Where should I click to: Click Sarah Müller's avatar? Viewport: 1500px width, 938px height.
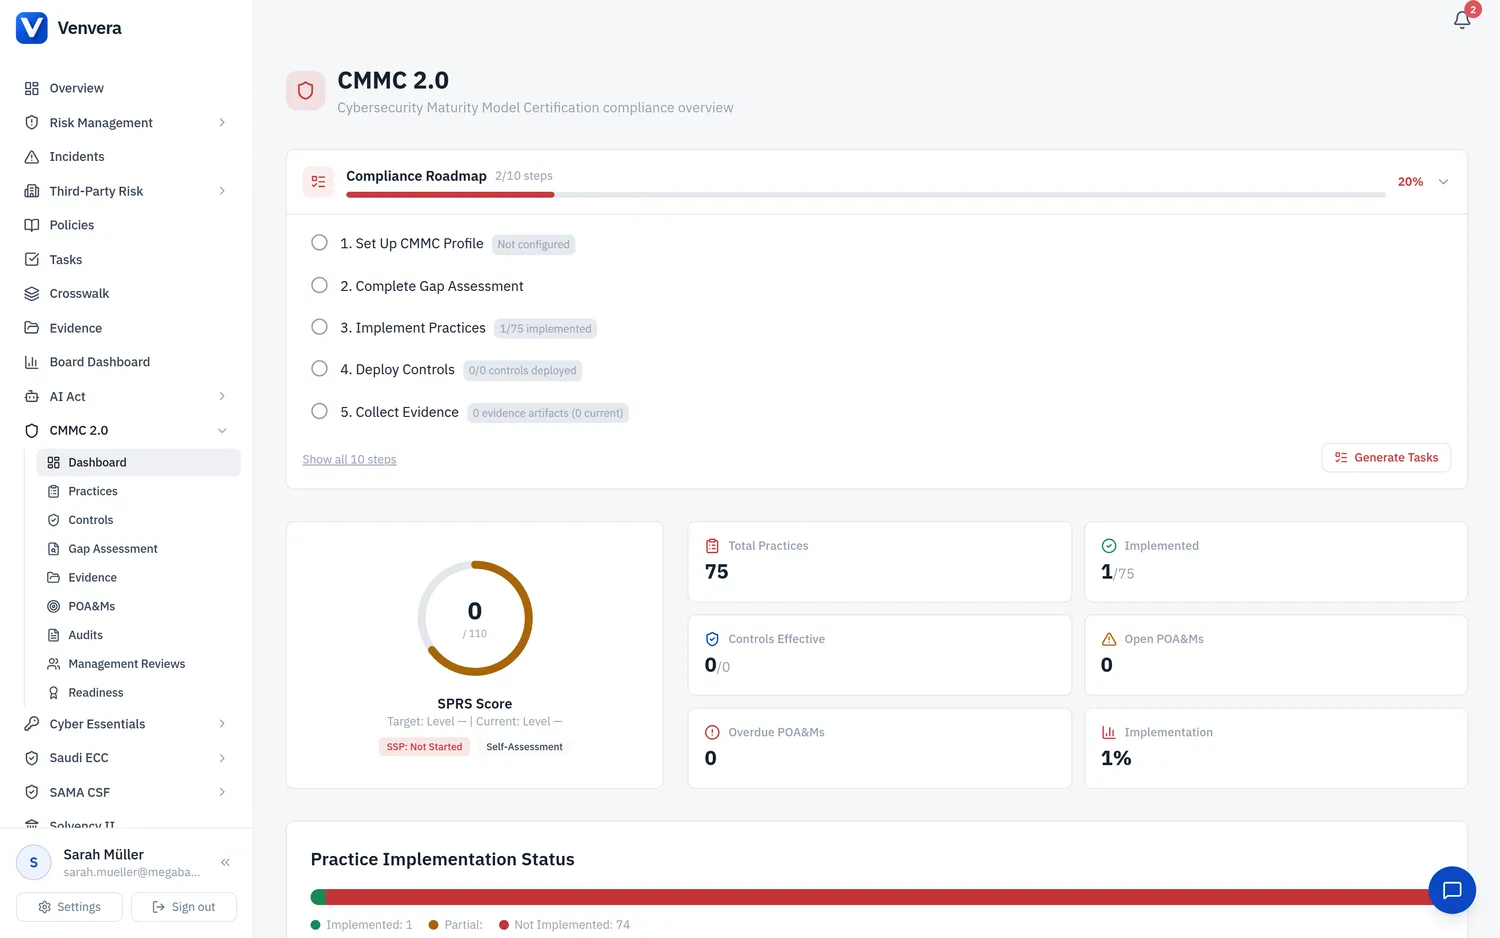point(34,862)
